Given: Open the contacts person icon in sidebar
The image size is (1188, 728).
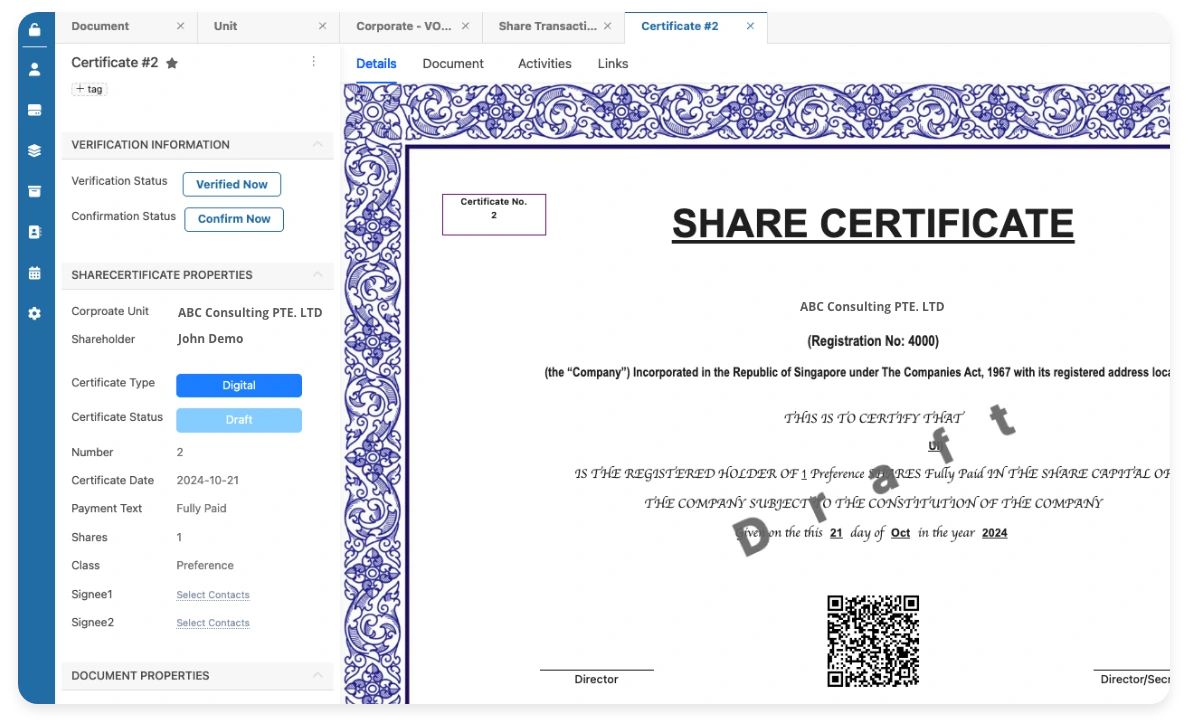Looking at the screenshot, I should 34,70.
